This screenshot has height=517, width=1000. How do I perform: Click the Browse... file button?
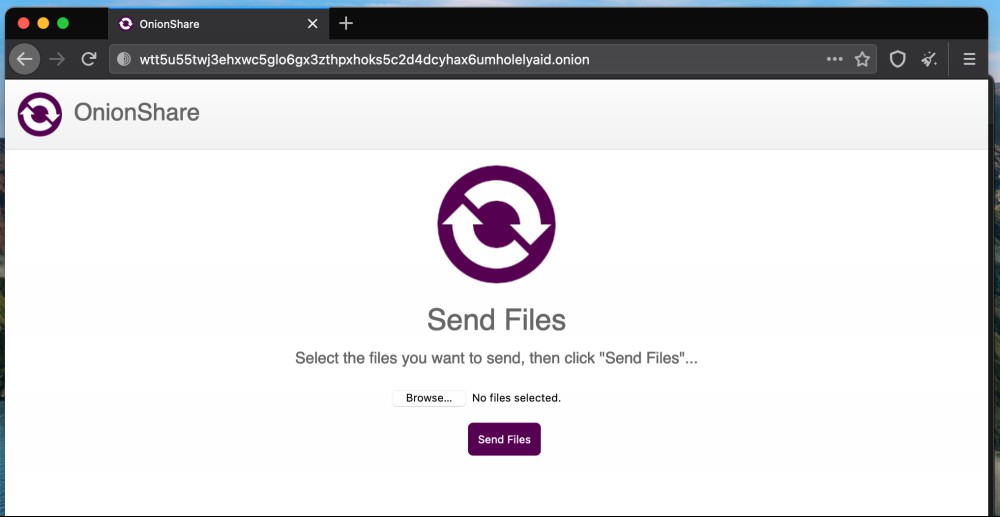(x=429, y=398)
